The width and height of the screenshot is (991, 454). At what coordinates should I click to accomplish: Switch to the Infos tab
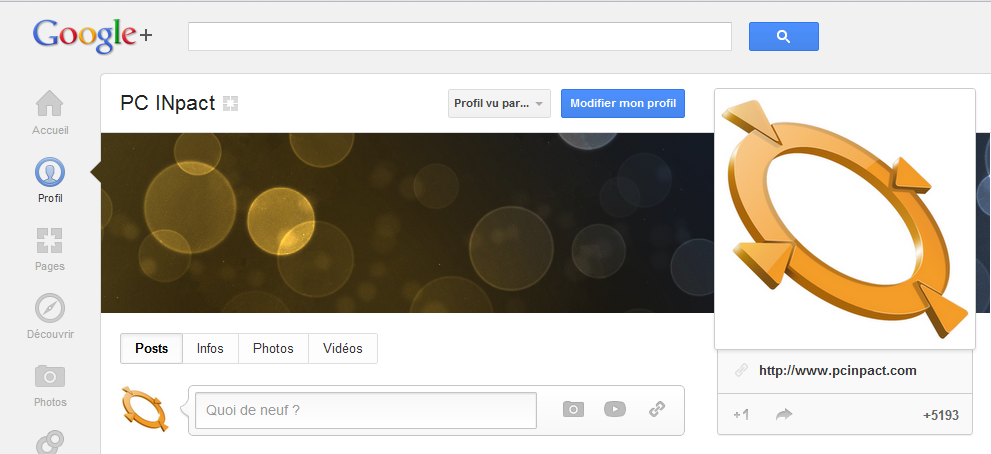point(210,349)
